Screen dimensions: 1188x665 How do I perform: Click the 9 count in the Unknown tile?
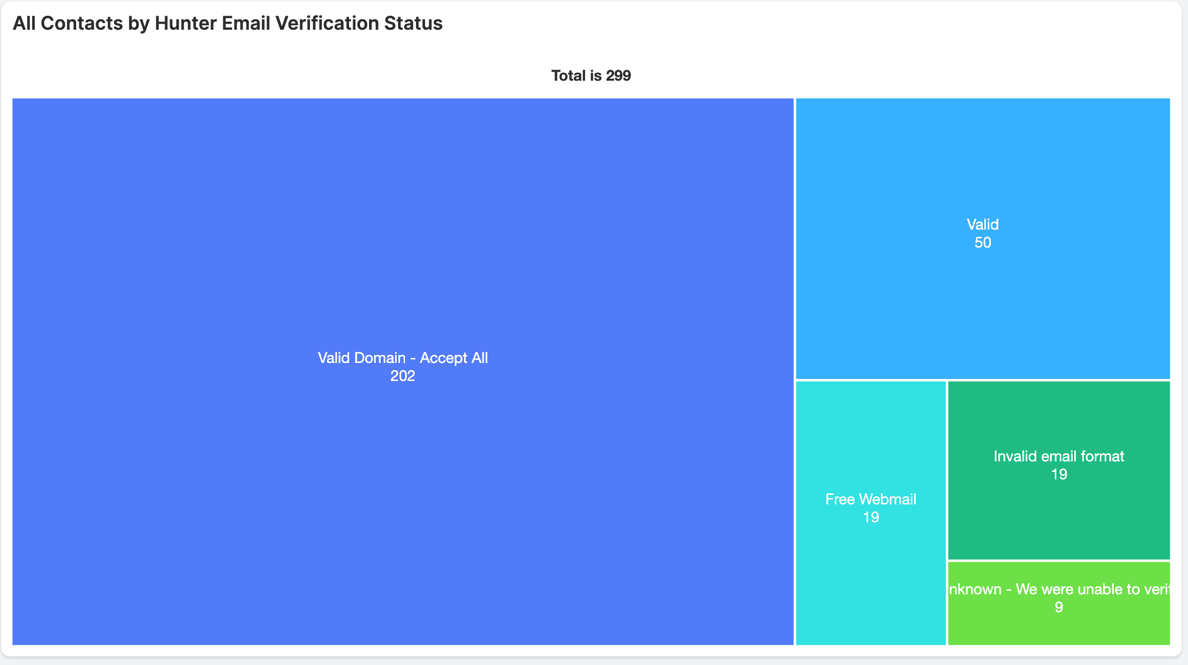pyautogui.click(x=1058, y=608)
